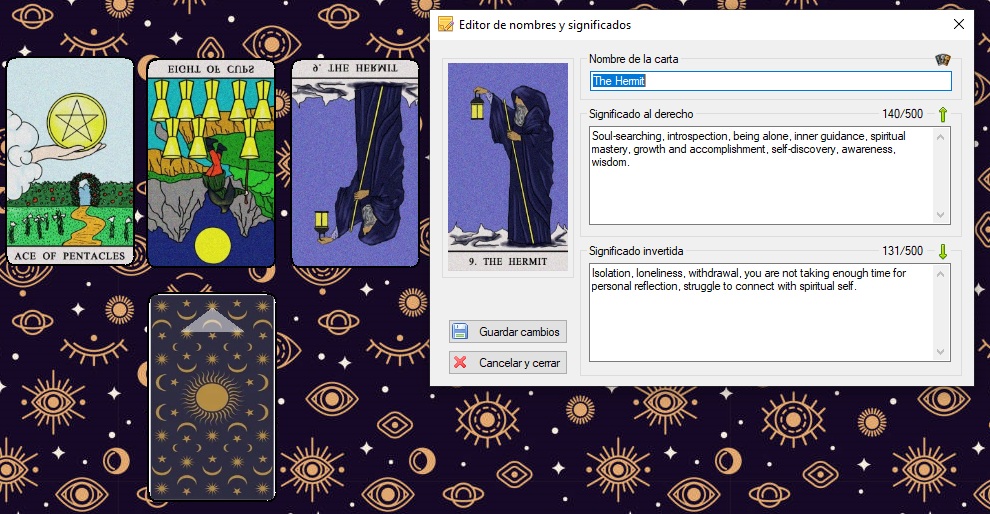Click Cancelar y cerrar button
Screen dimensions: 990x514
point(508,362)
